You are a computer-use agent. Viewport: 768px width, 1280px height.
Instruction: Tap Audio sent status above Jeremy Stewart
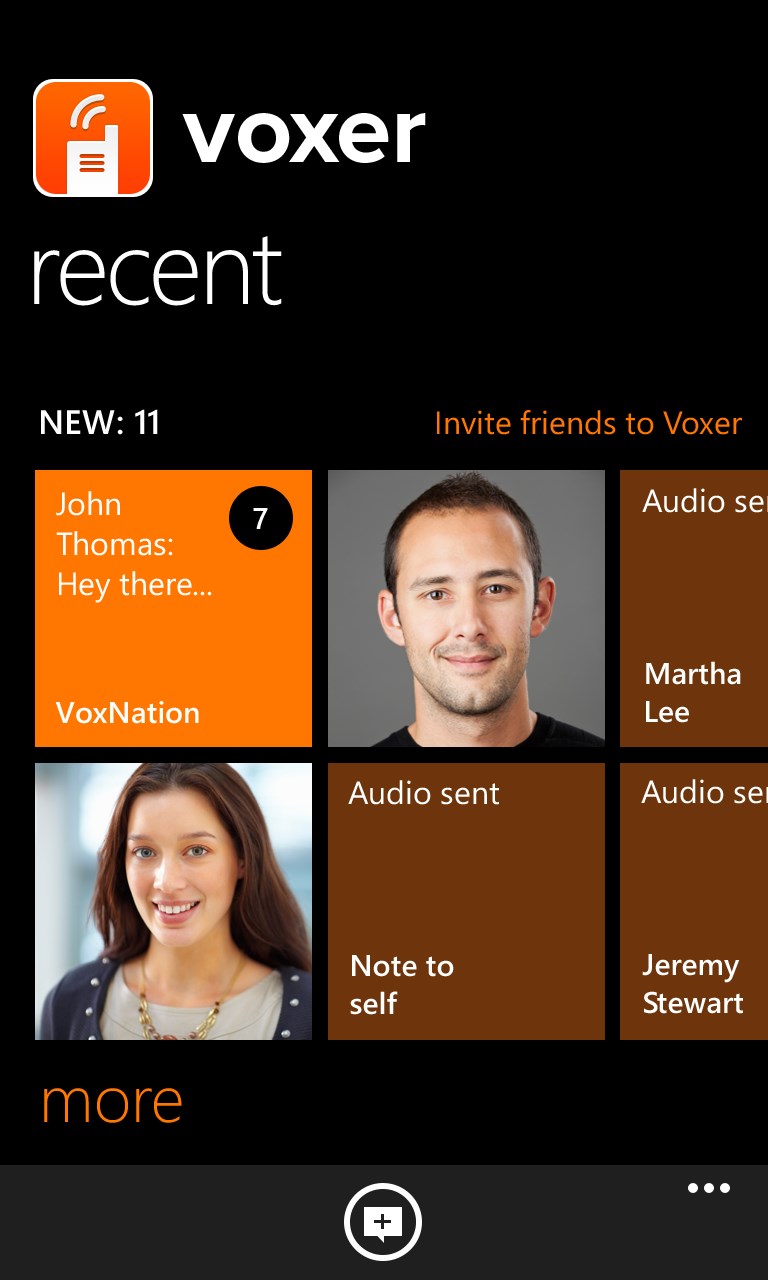(704, 793)
